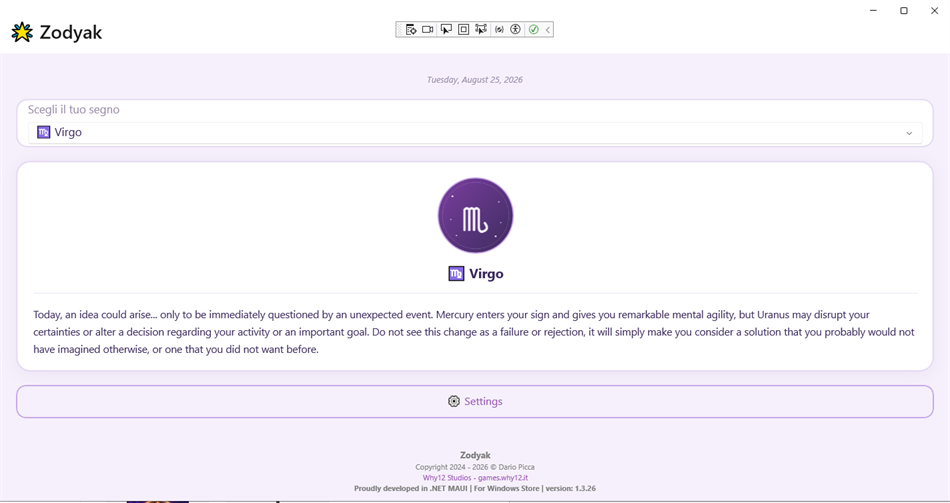Run the accessibility scan person icon

tap(516, 29)
